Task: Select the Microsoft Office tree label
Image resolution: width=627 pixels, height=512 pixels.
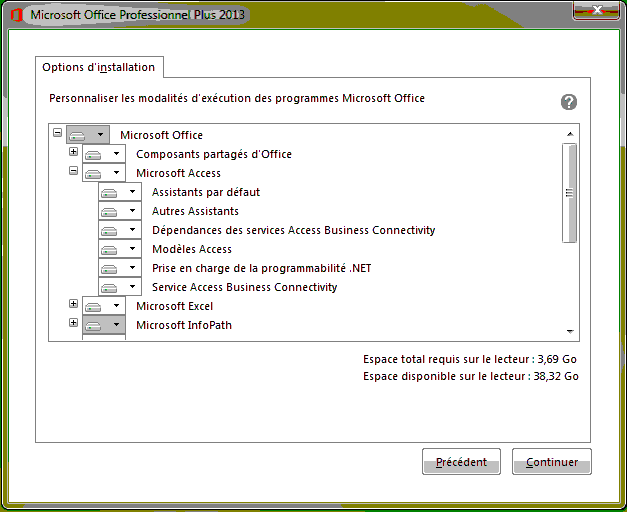Action: (161, 135)
